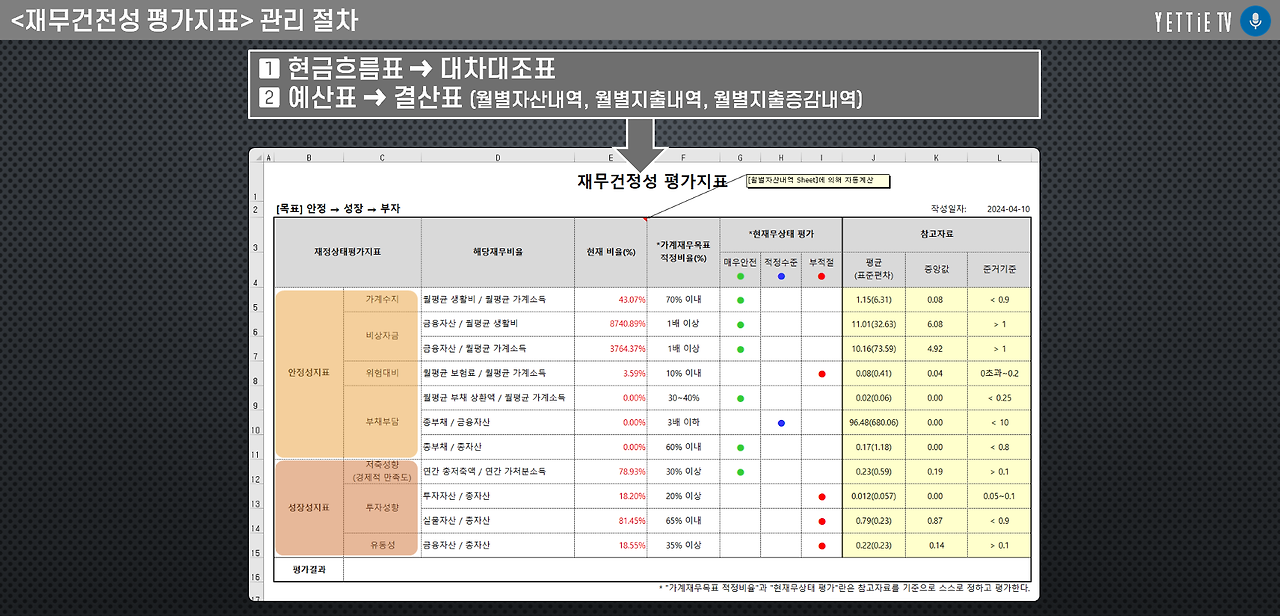Image resolution: width=1280 pixels, height=616 pixels.
Task: Click the red dot in the 투자자산/총자산 row
Action: coord(821,495)
